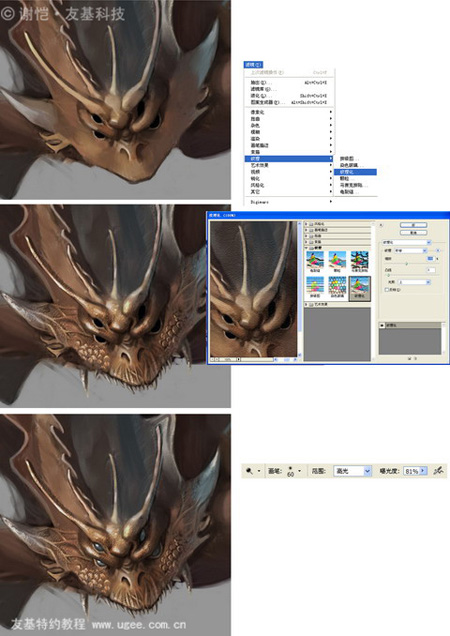Expand the Artistic filter folder below thumbnails
Screen dimensions: 450x636
pyautogui.click(x=307, y=304)
